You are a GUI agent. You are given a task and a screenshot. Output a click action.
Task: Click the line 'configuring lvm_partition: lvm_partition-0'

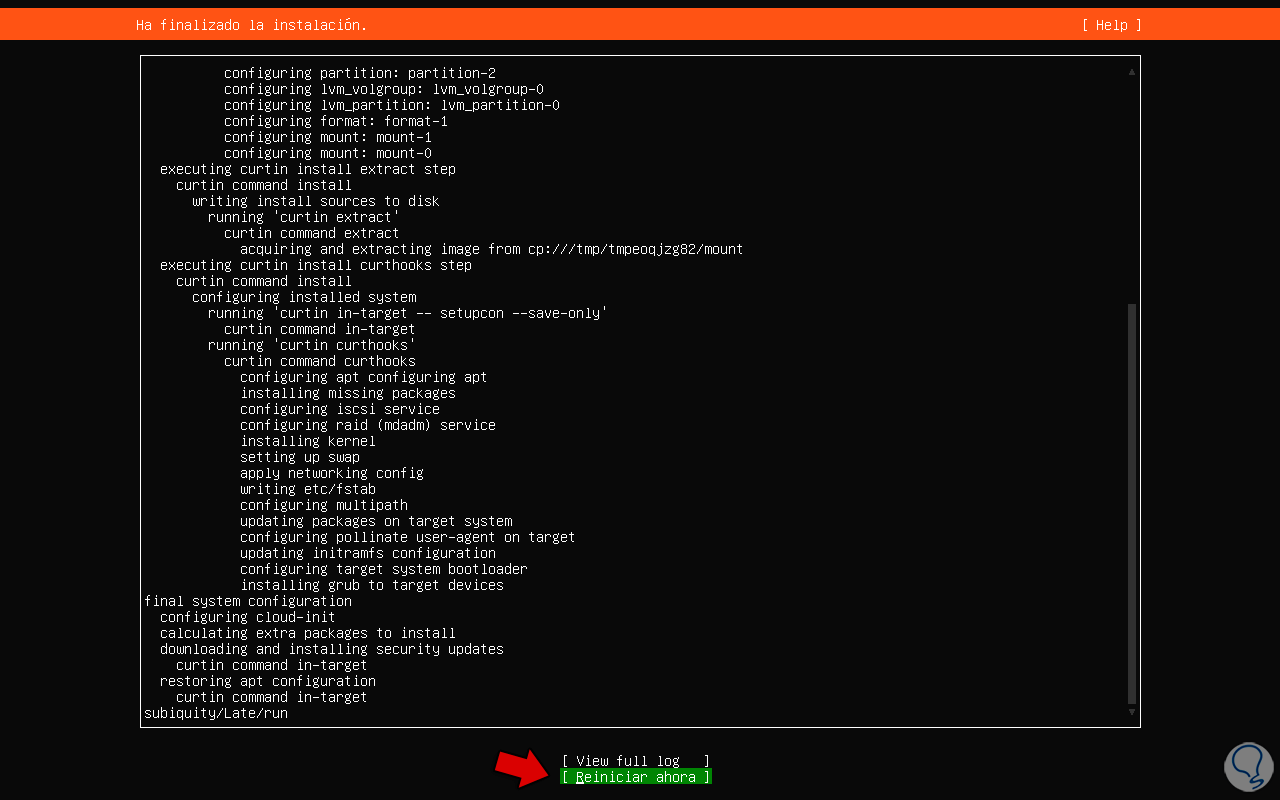coord(392,105)
